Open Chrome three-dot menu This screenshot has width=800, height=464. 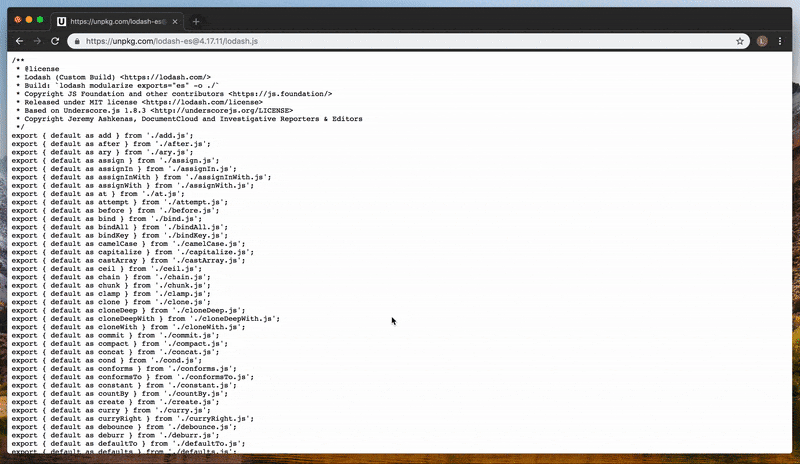(780, 41)
